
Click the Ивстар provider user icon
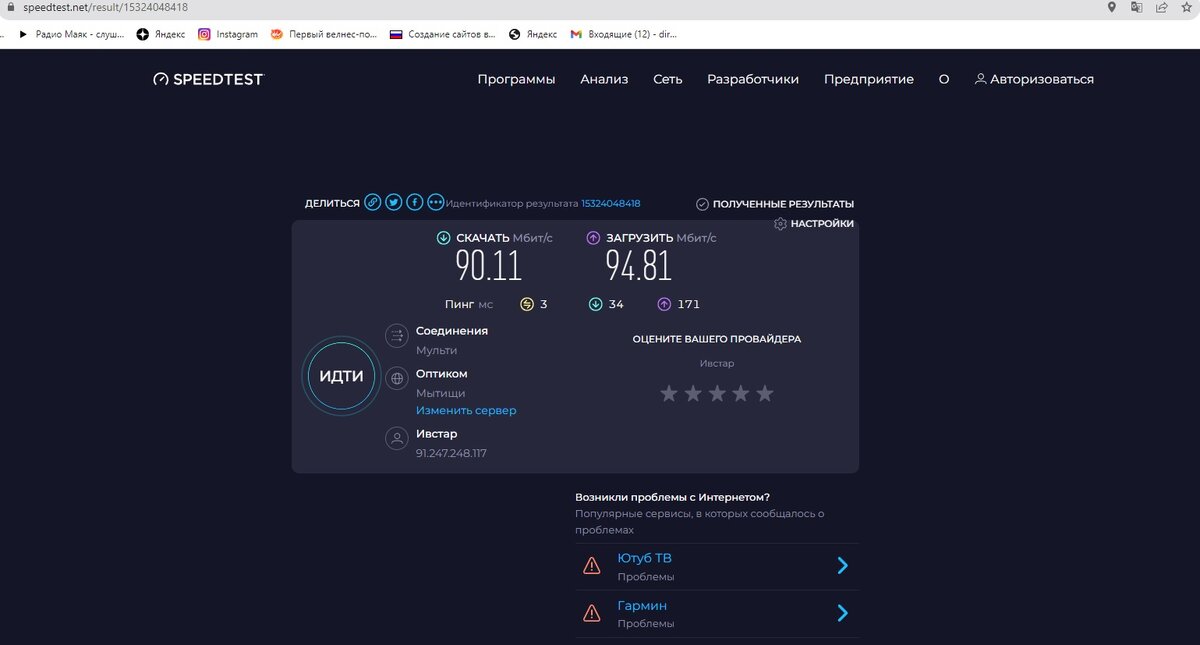397,438
